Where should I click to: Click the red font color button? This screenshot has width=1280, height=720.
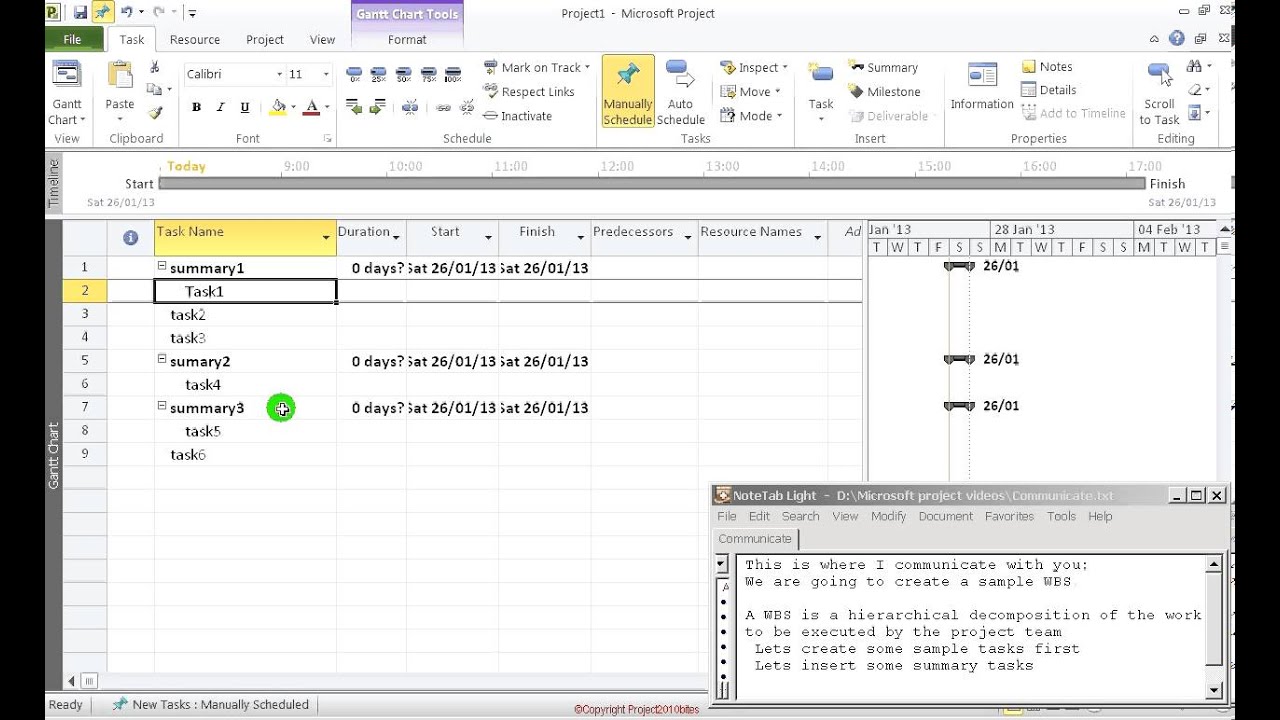pos(312,107)
